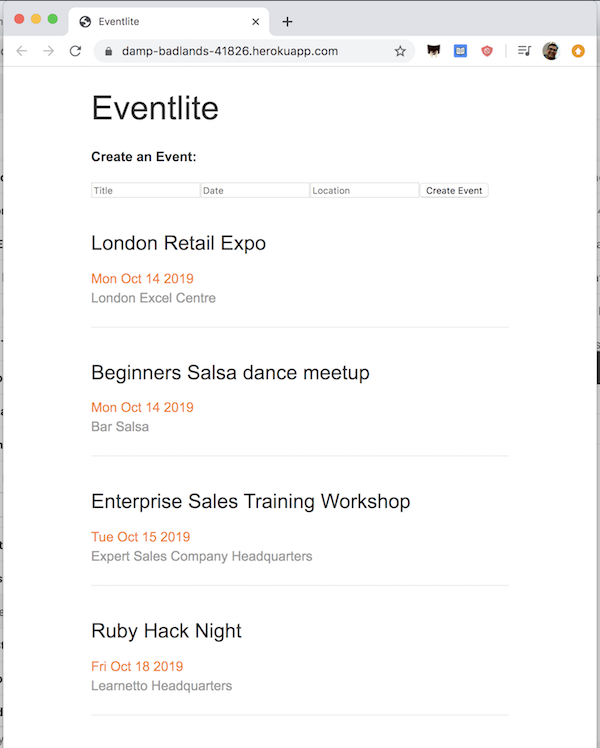Click the browser forward arrow
Screen dimensions: 600x748
[48, 51]
